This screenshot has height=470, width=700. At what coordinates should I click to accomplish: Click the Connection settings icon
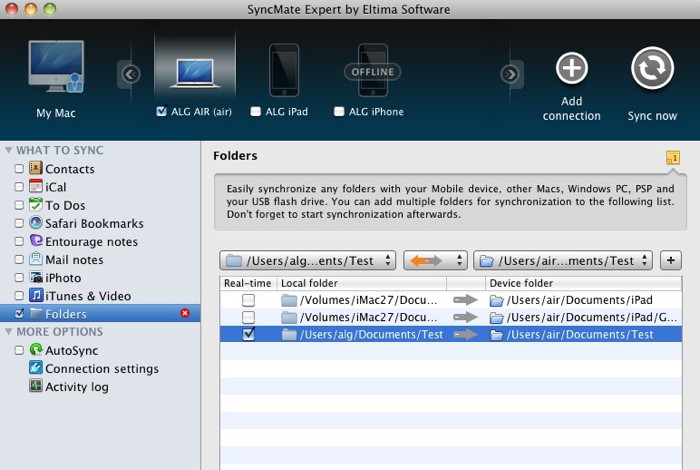pos(36,368)
